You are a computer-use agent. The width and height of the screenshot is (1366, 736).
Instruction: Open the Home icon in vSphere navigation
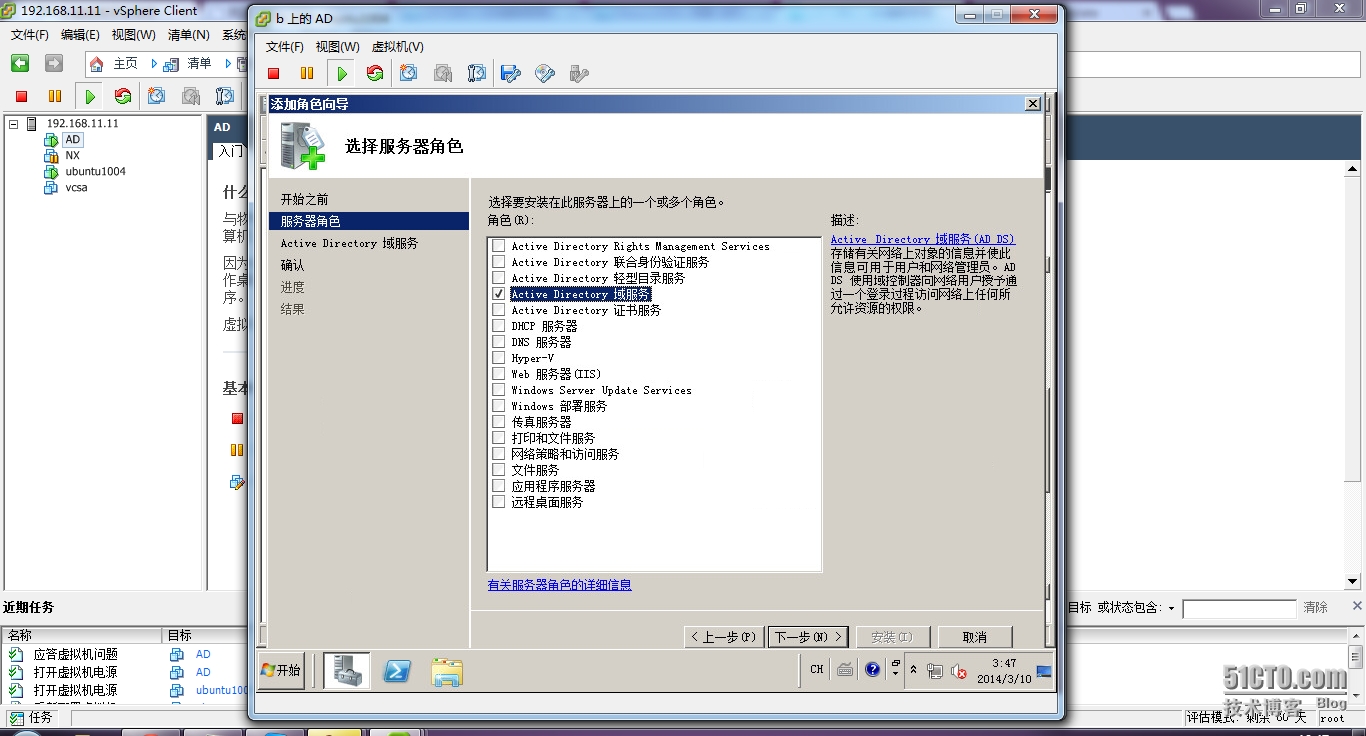[x=96, y=63]
